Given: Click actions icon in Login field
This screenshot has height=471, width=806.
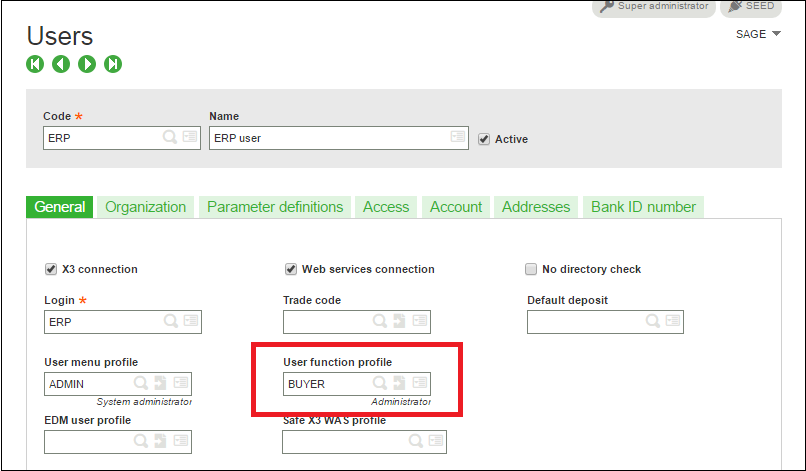Looking at the screenshot, I should point(191,320).
